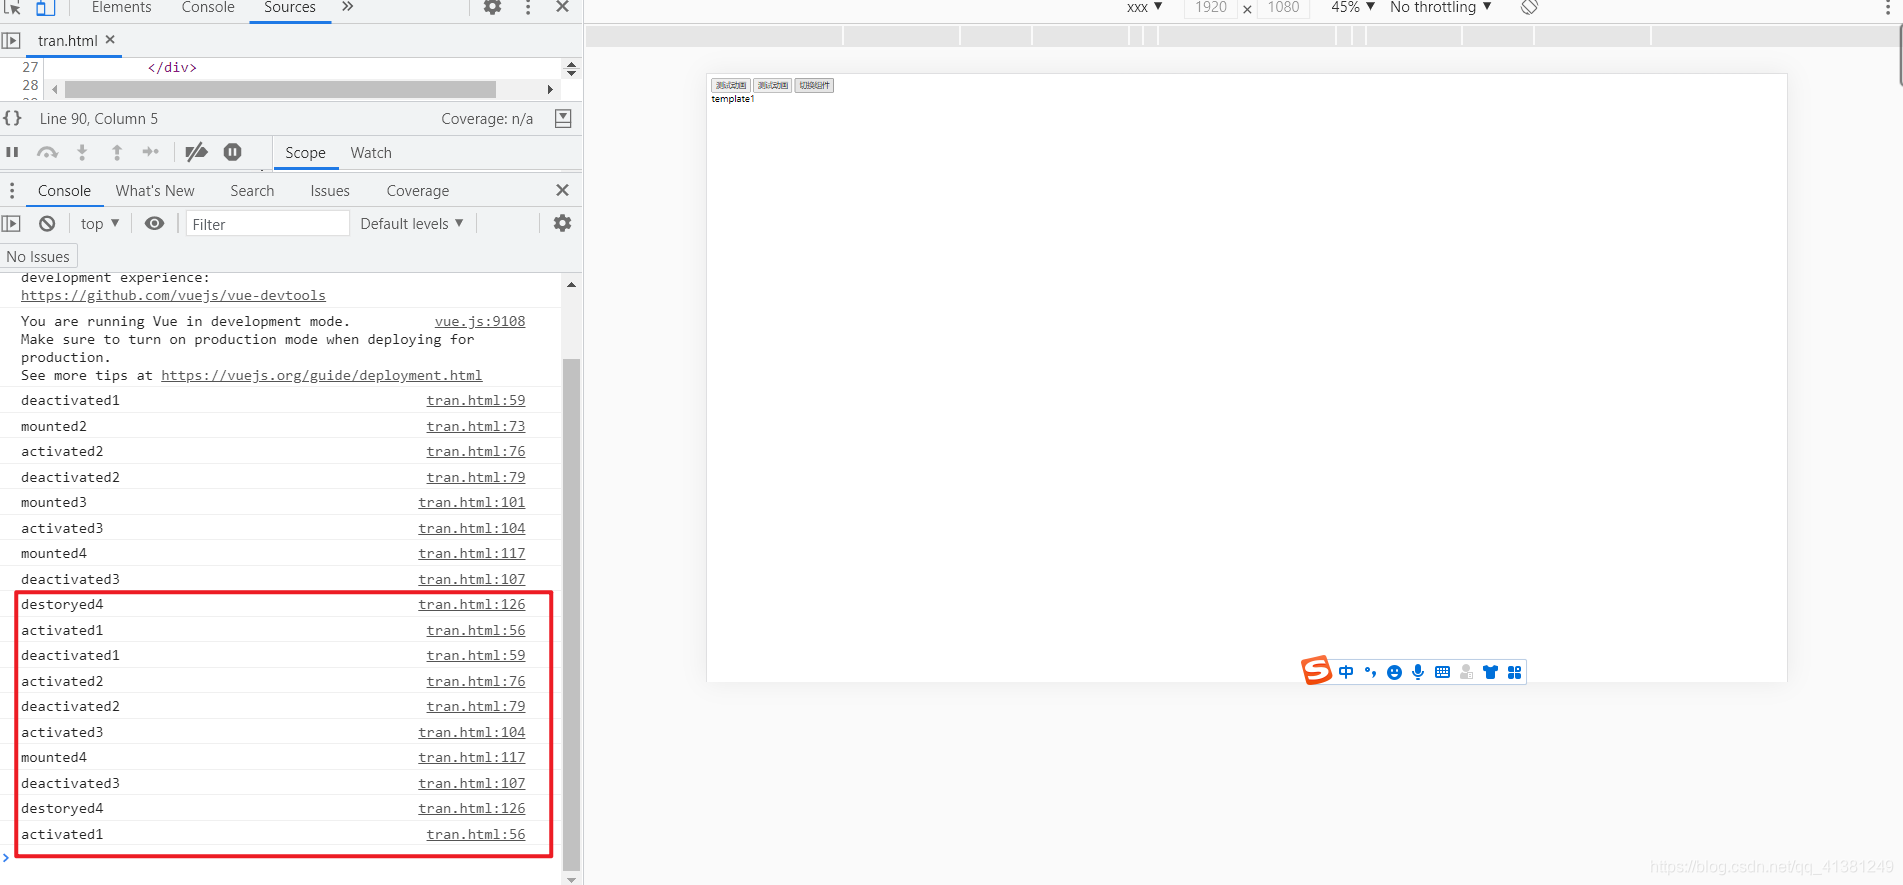Close the tran.html file tab
Screen dimensions: 1903x885
(x=110, y=40)
